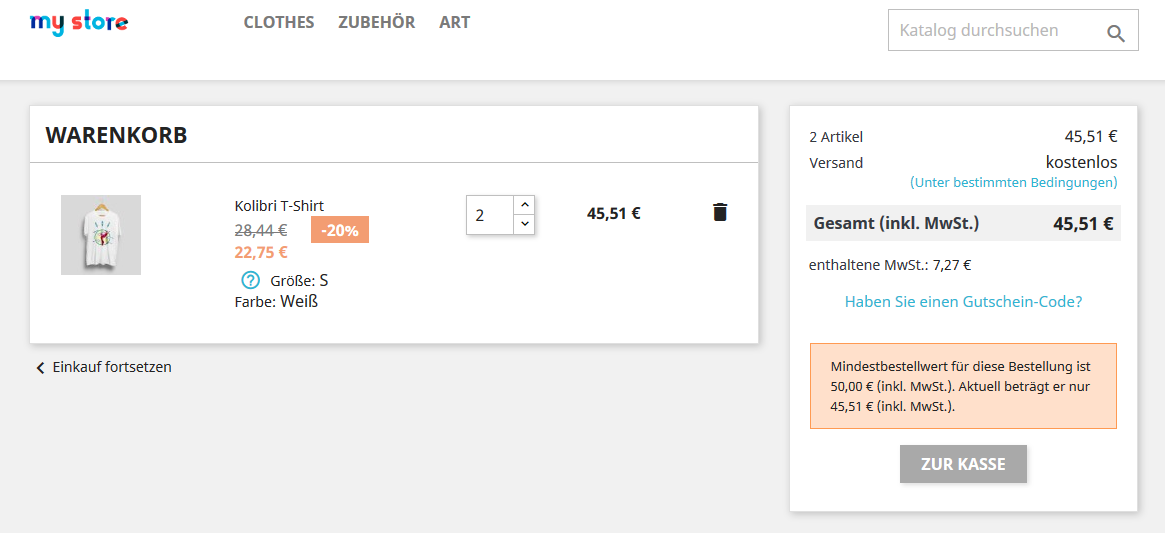Click Unter bestimmten Bedingungen shipping link

(x=1013, y=183)
